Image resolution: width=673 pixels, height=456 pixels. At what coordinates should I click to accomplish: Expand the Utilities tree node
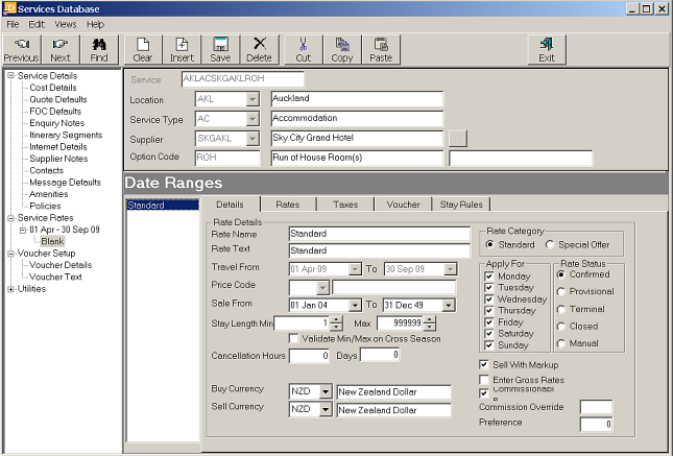11,289
